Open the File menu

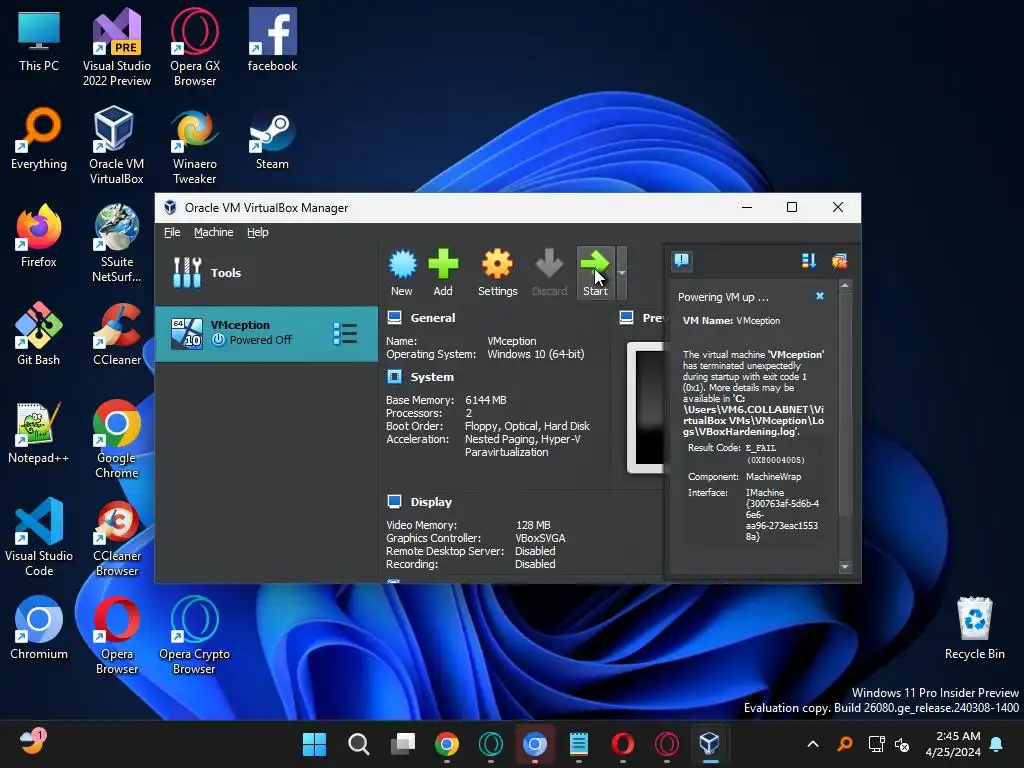[x=172, y=232]
